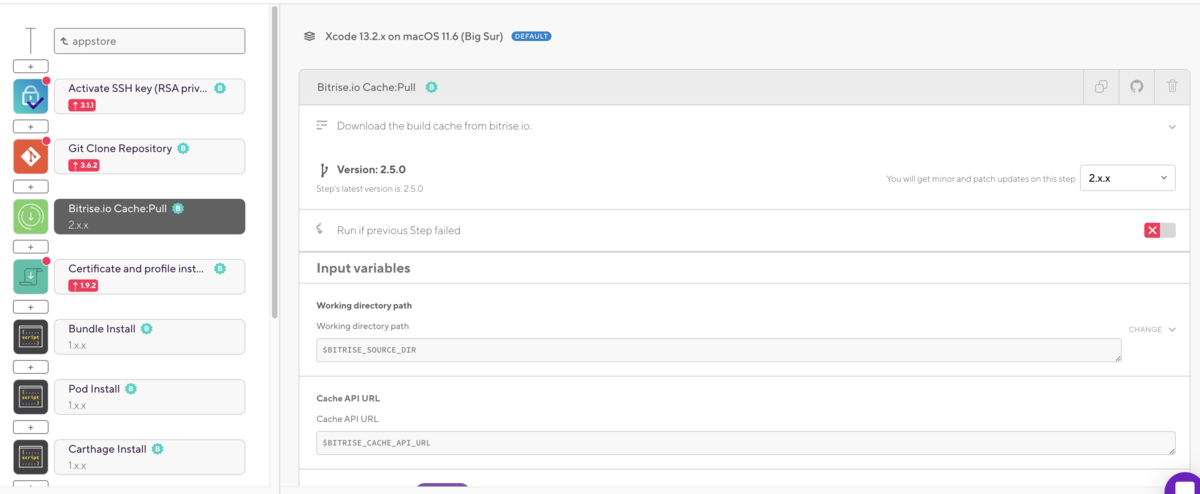1200x494 pixels.
Task: Open the chat widget in the corner
Action: tap(1184, 484)
